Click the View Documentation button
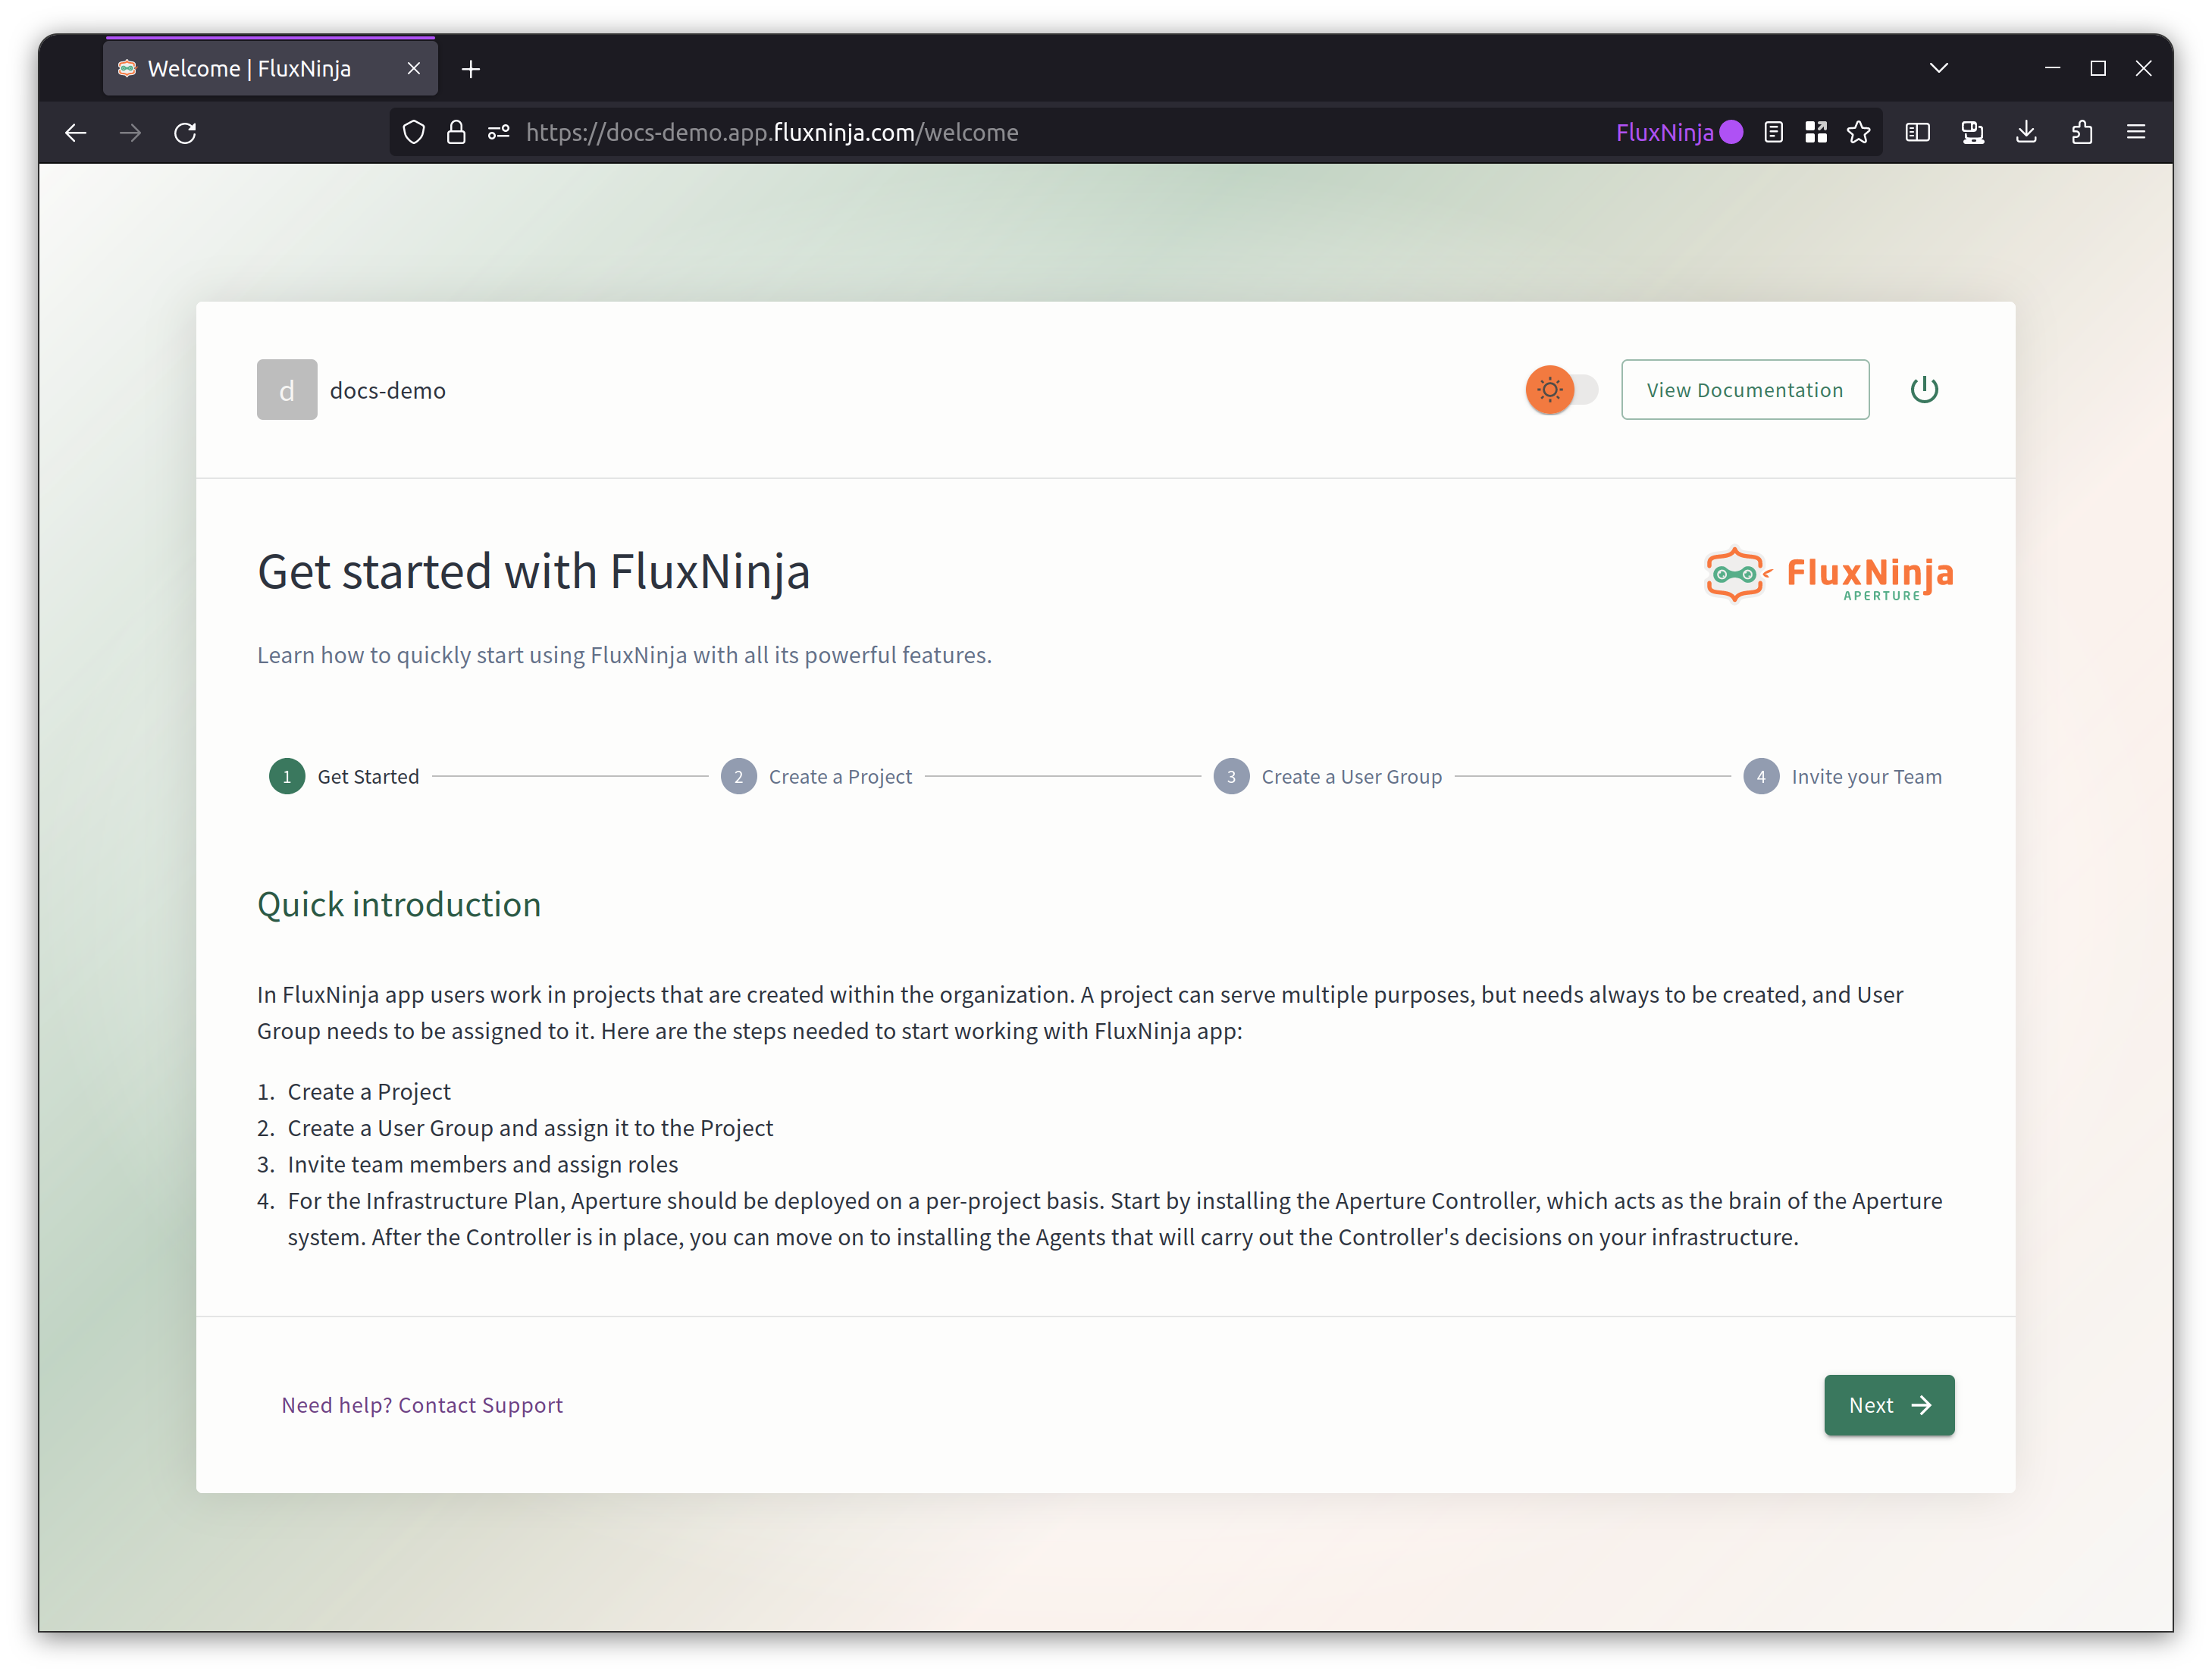The height and width of the screenshot is (1675, 2212). point(1744,389)
